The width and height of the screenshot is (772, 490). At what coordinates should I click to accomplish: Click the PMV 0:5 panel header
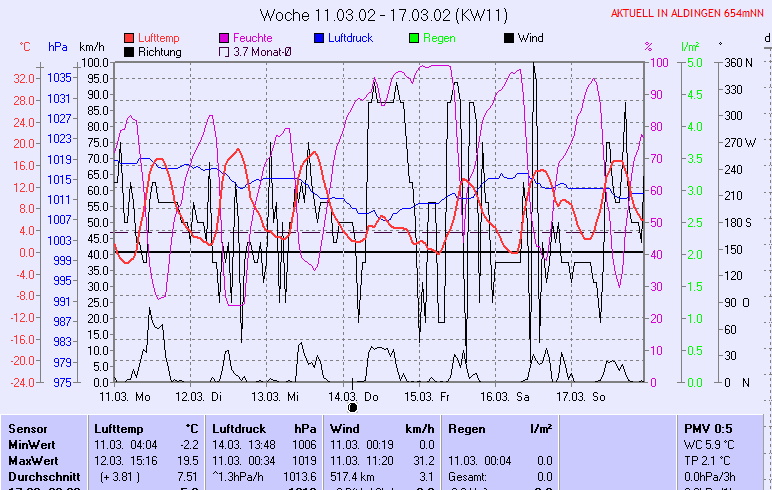point(707,428)
